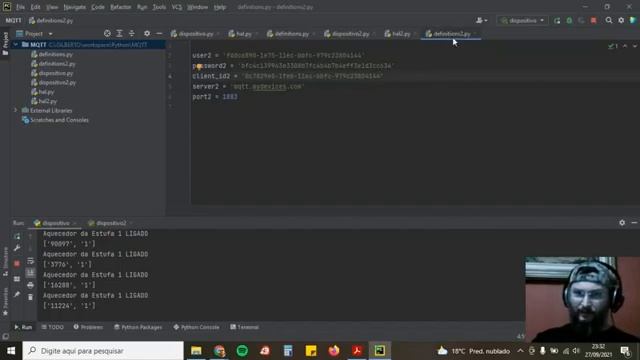Stop process with Run panel red button
This screenshot has width=640, height=360.
click(17, 264)
